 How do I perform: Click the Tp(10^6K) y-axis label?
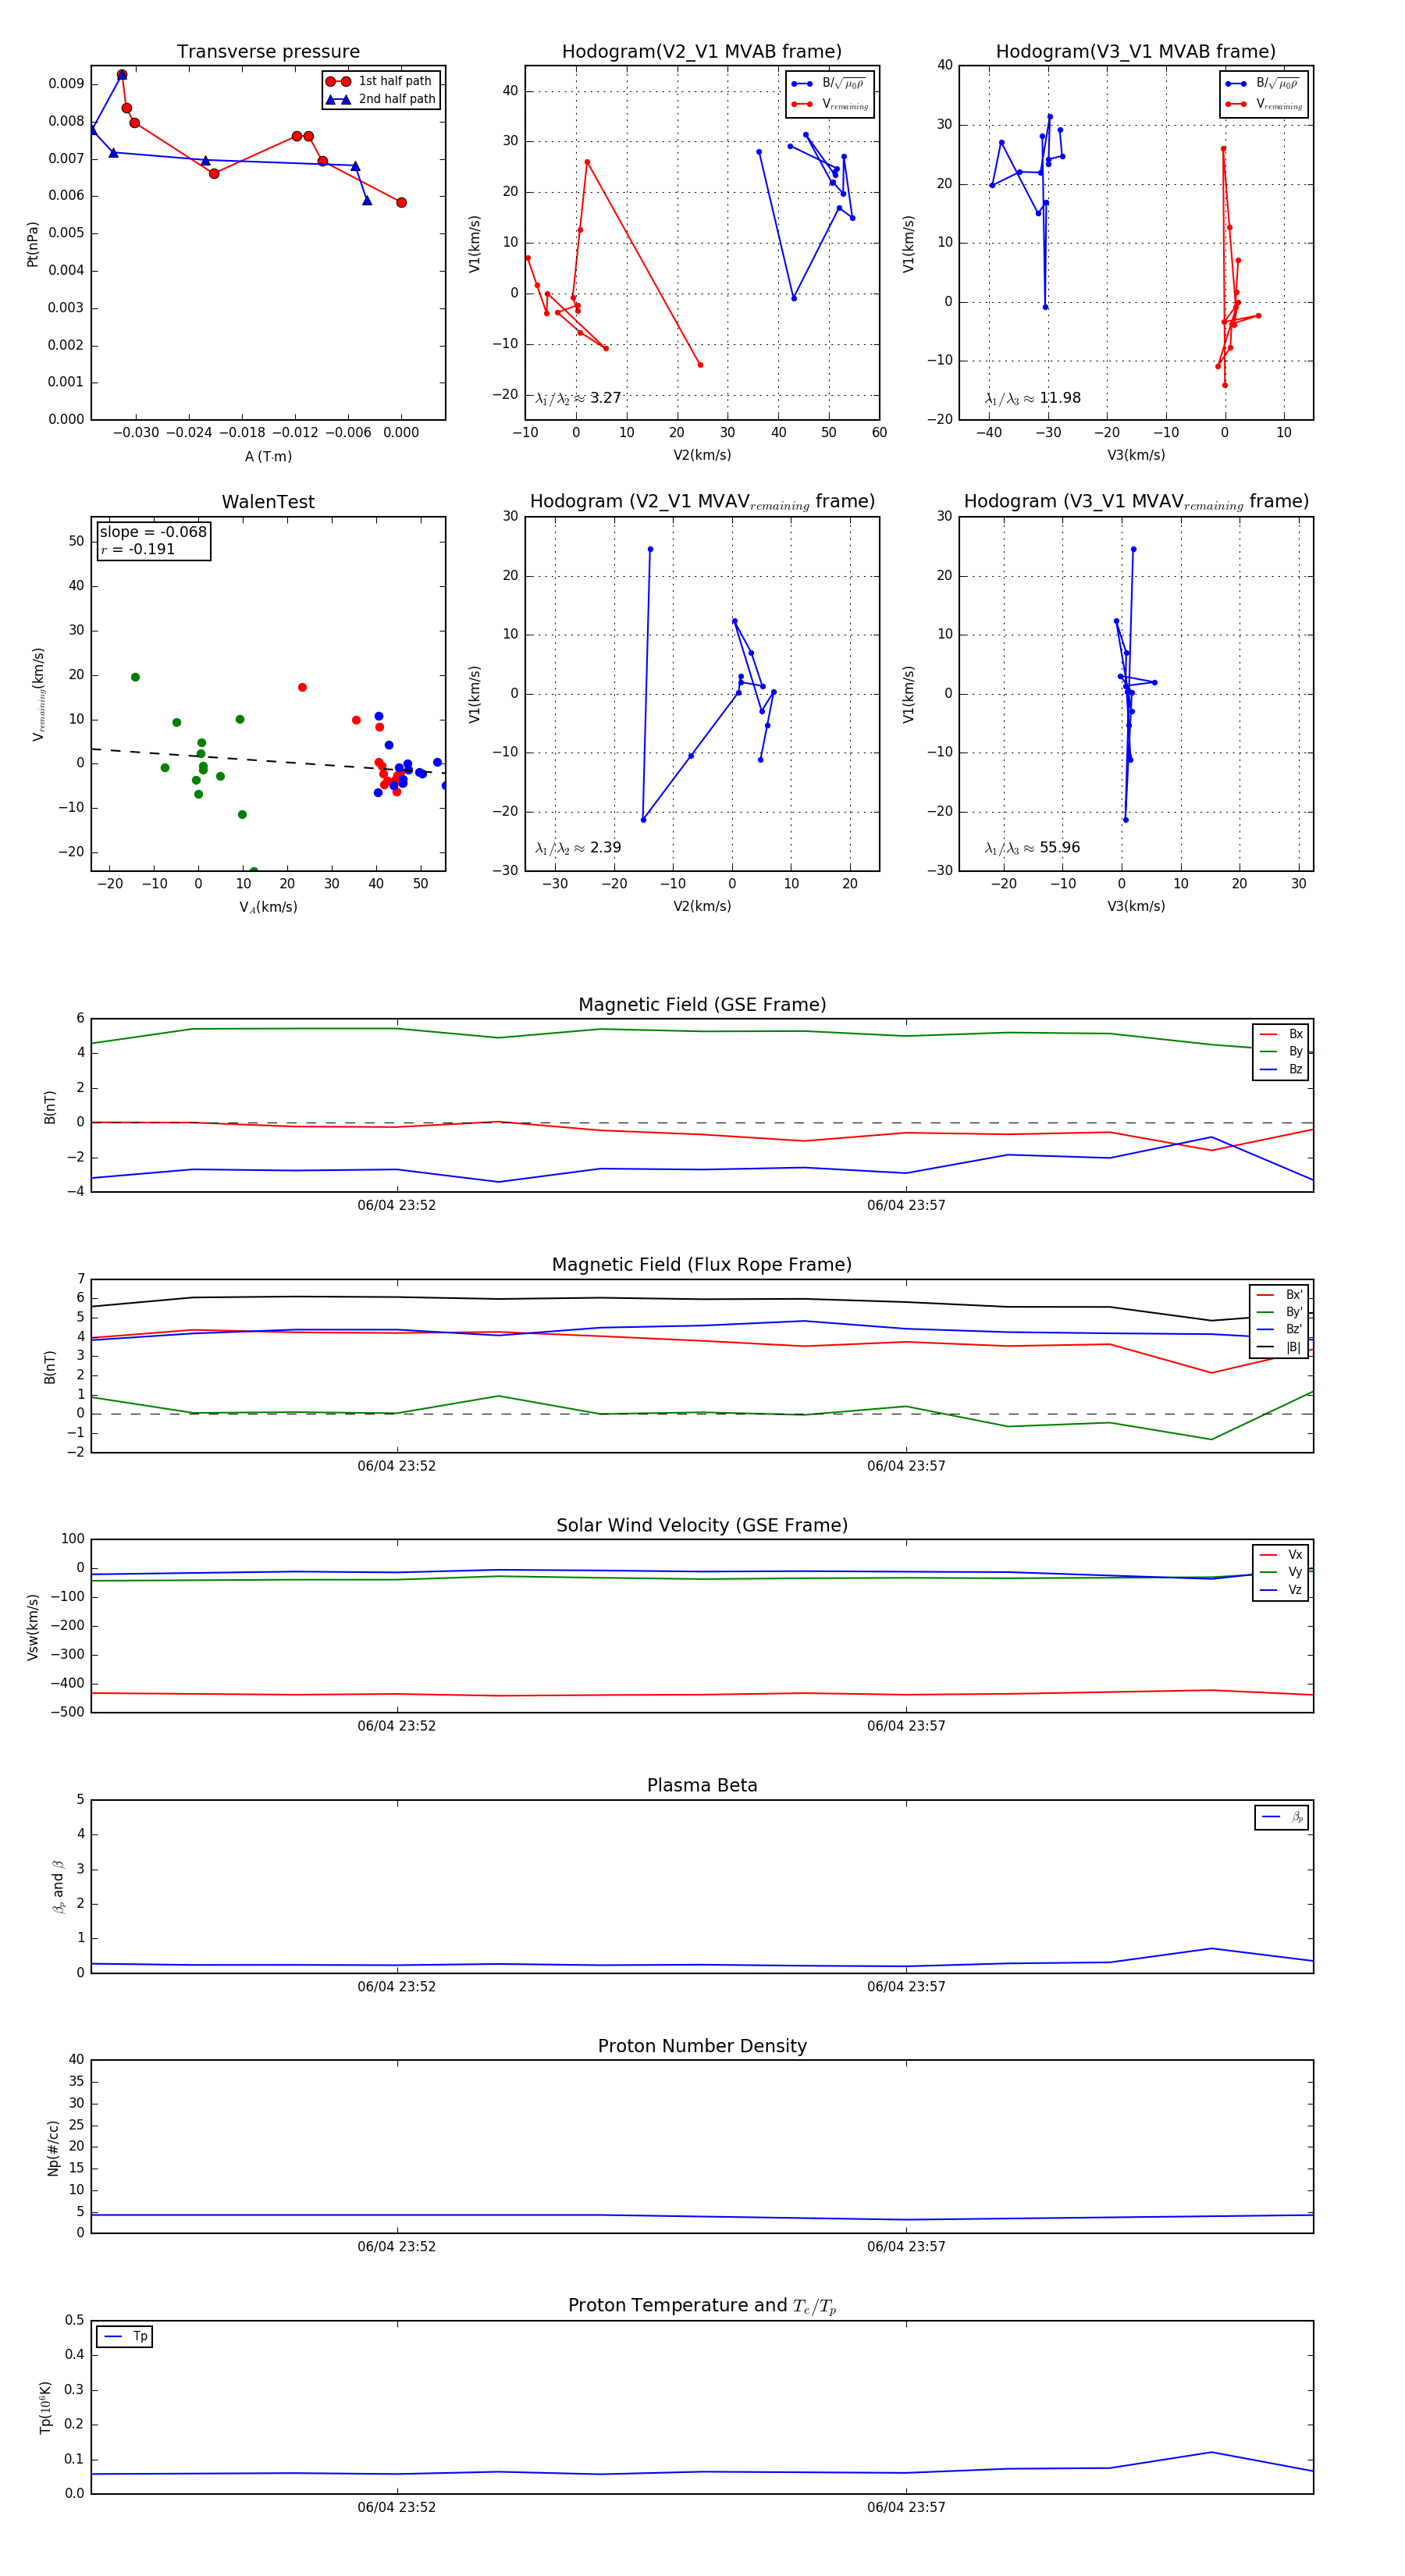(45, 2407)
